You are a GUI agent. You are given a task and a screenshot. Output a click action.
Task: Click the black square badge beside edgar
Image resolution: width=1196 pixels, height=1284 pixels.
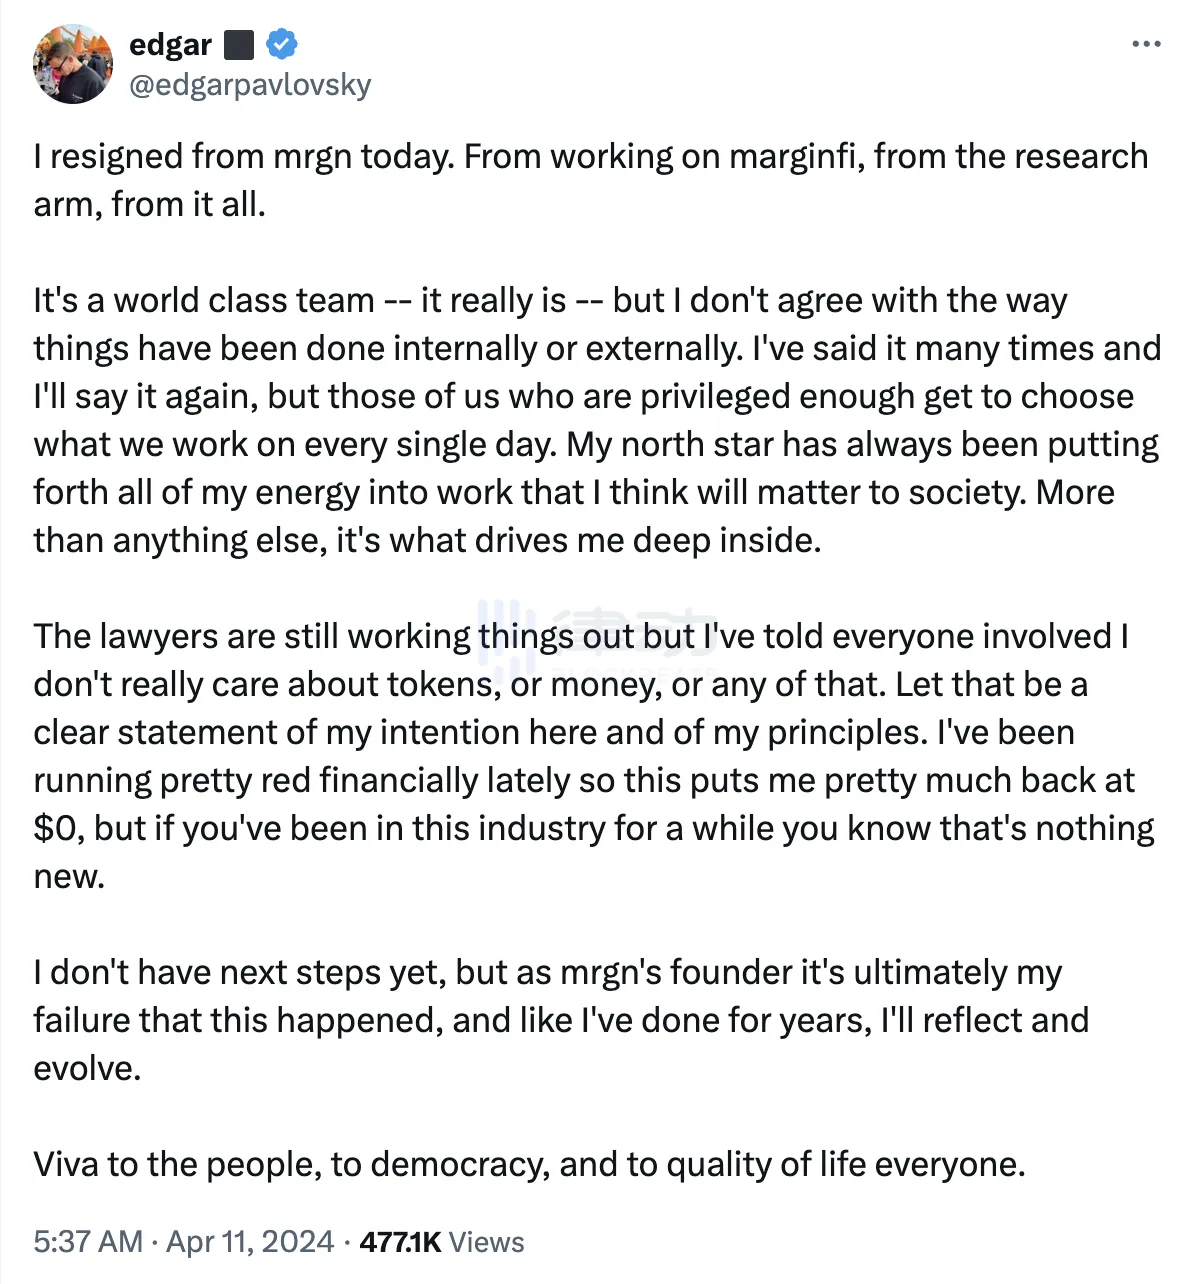click(x=238, y=45)
